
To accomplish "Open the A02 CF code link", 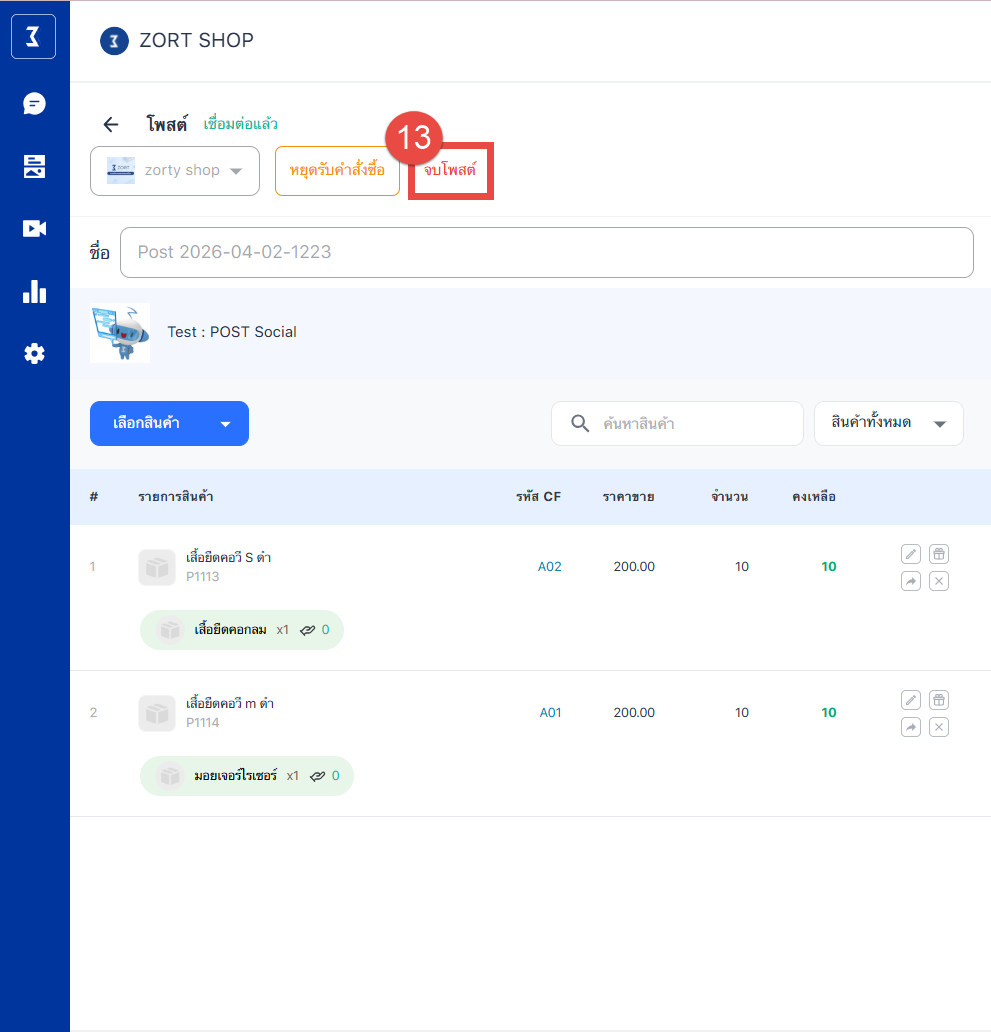I will (x=550, y=567).
